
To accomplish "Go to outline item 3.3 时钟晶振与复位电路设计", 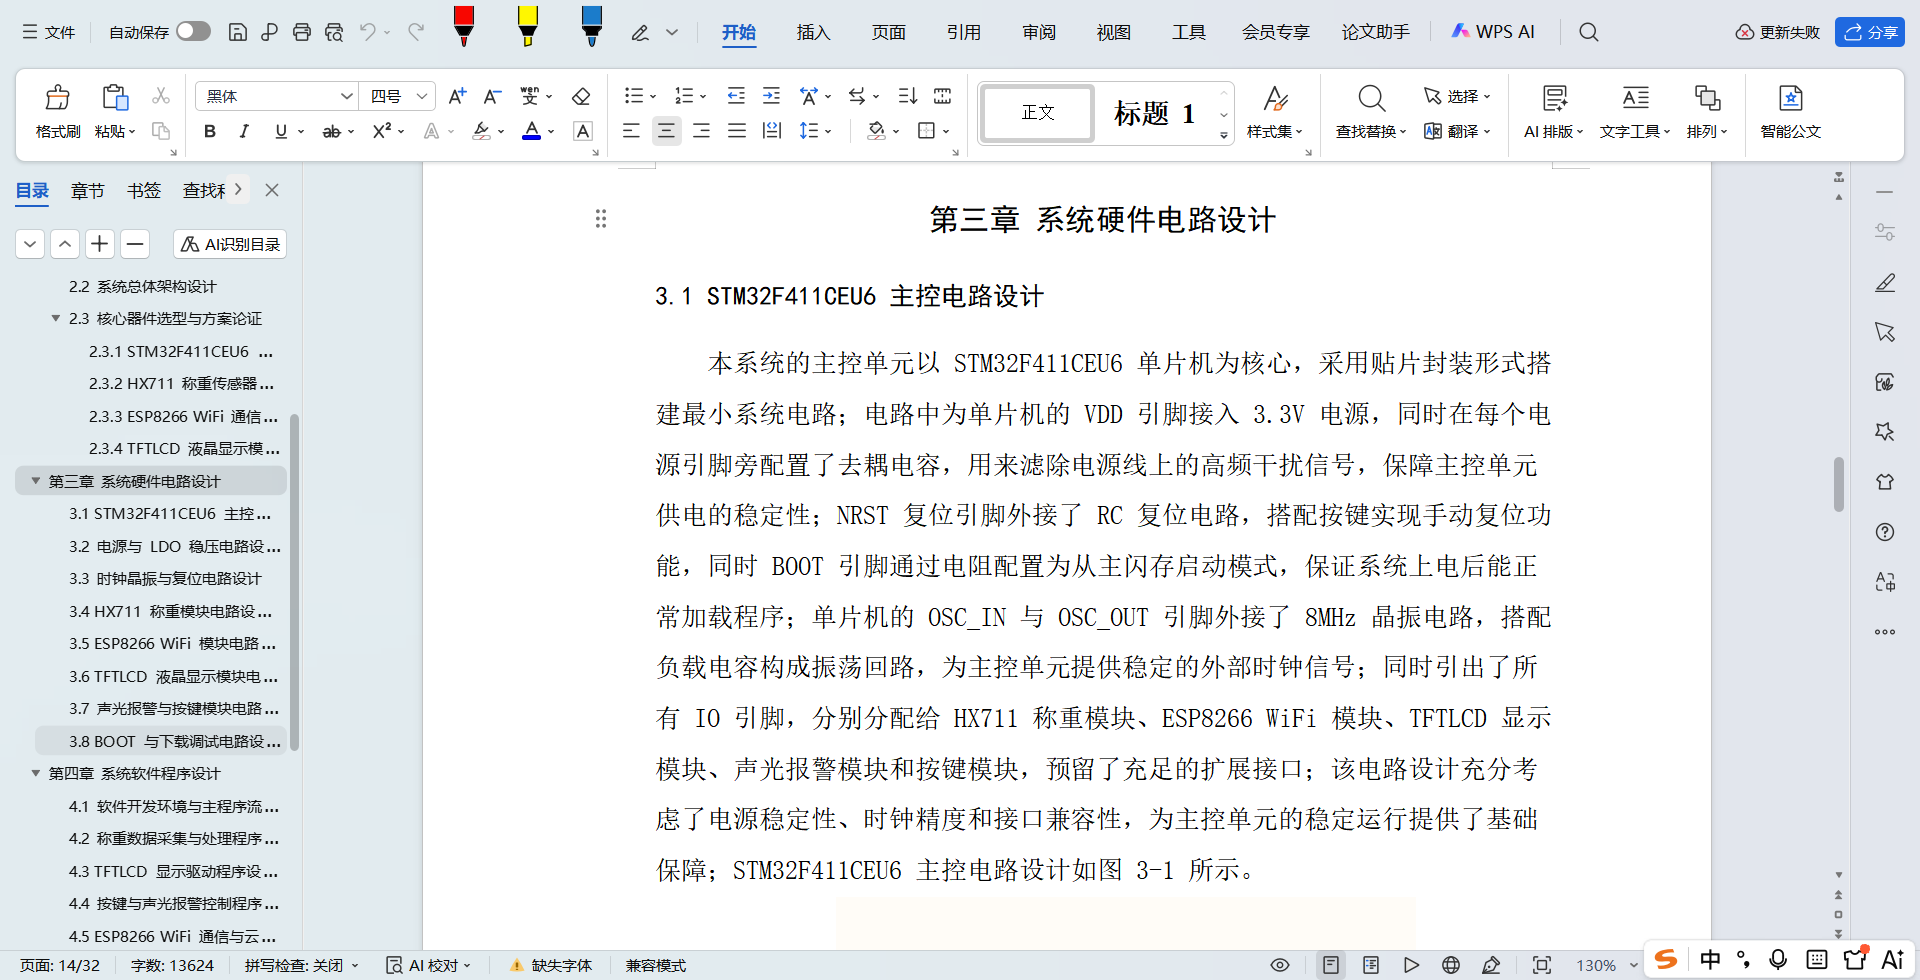I will pos(165,578).
